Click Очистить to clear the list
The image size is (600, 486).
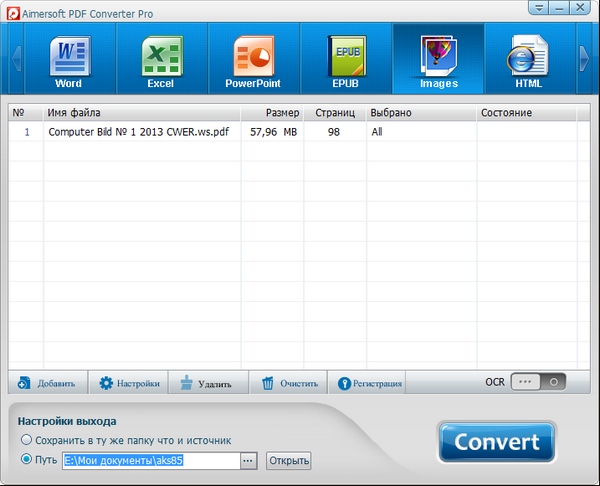[x=289, y=383]
